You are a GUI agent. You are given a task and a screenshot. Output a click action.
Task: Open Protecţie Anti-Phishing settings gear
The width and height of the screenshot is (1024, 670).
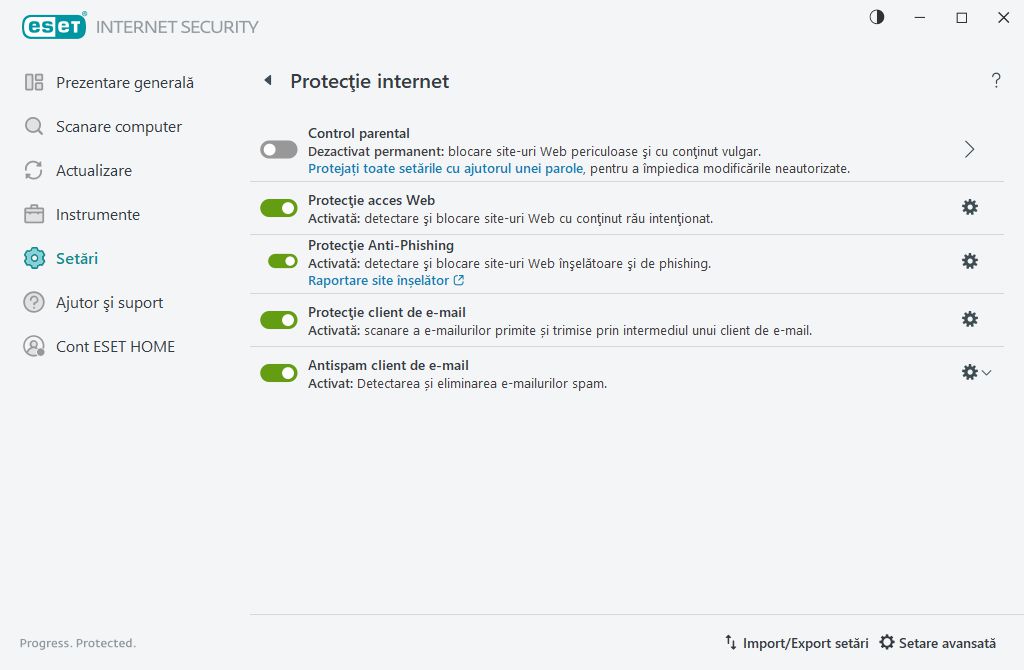pyautogui.click(x=969, y=260)
